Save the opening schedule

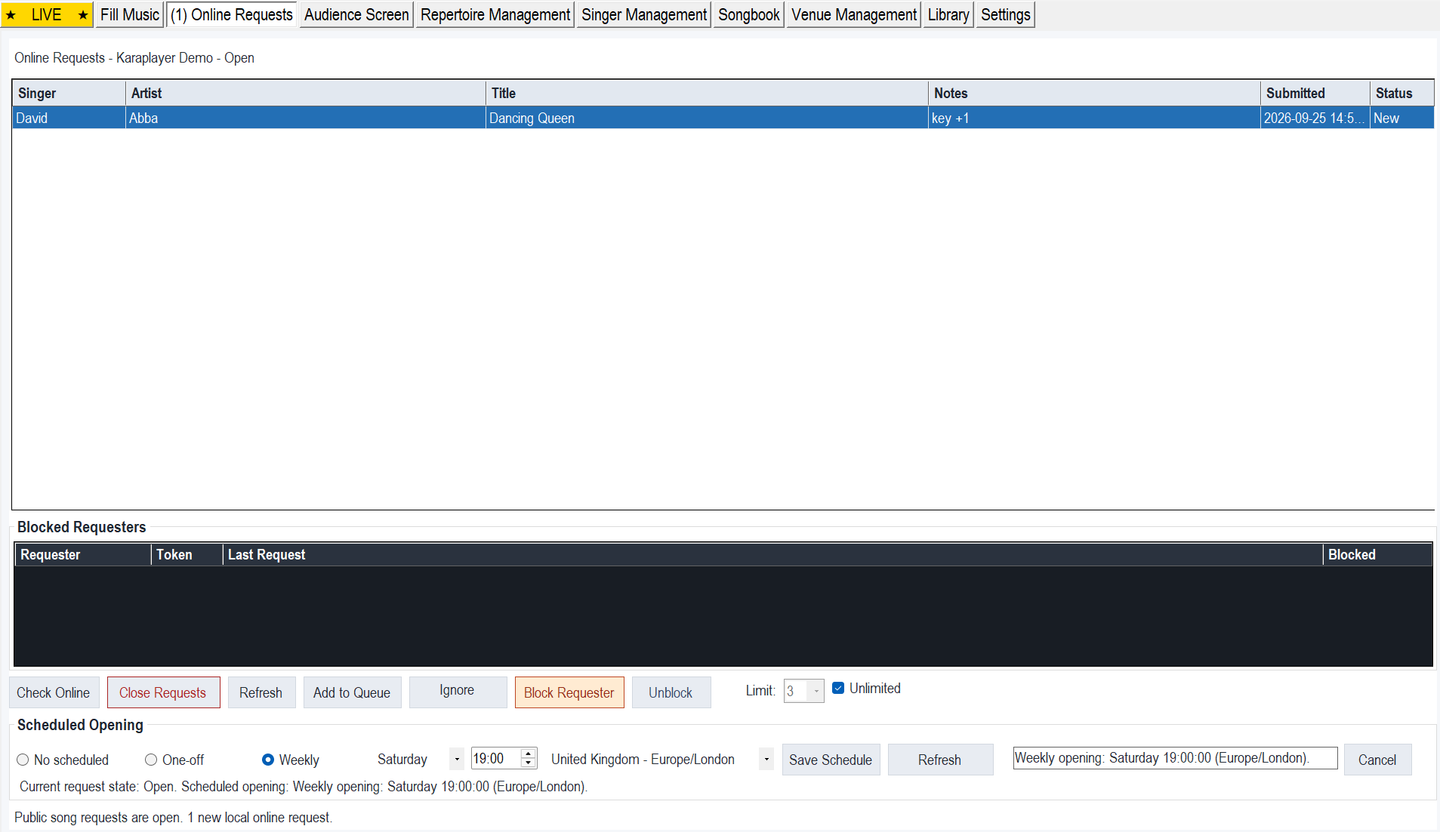[831, 760]
